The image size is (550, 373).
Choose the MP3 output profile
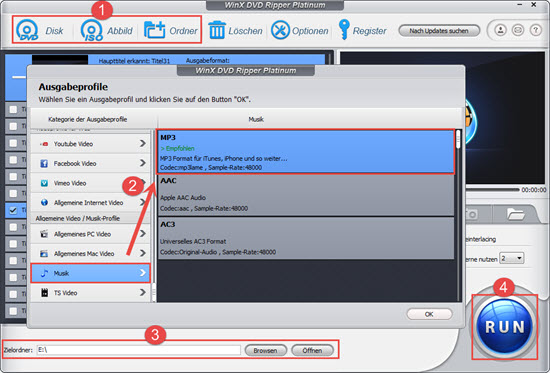[306, 152]
